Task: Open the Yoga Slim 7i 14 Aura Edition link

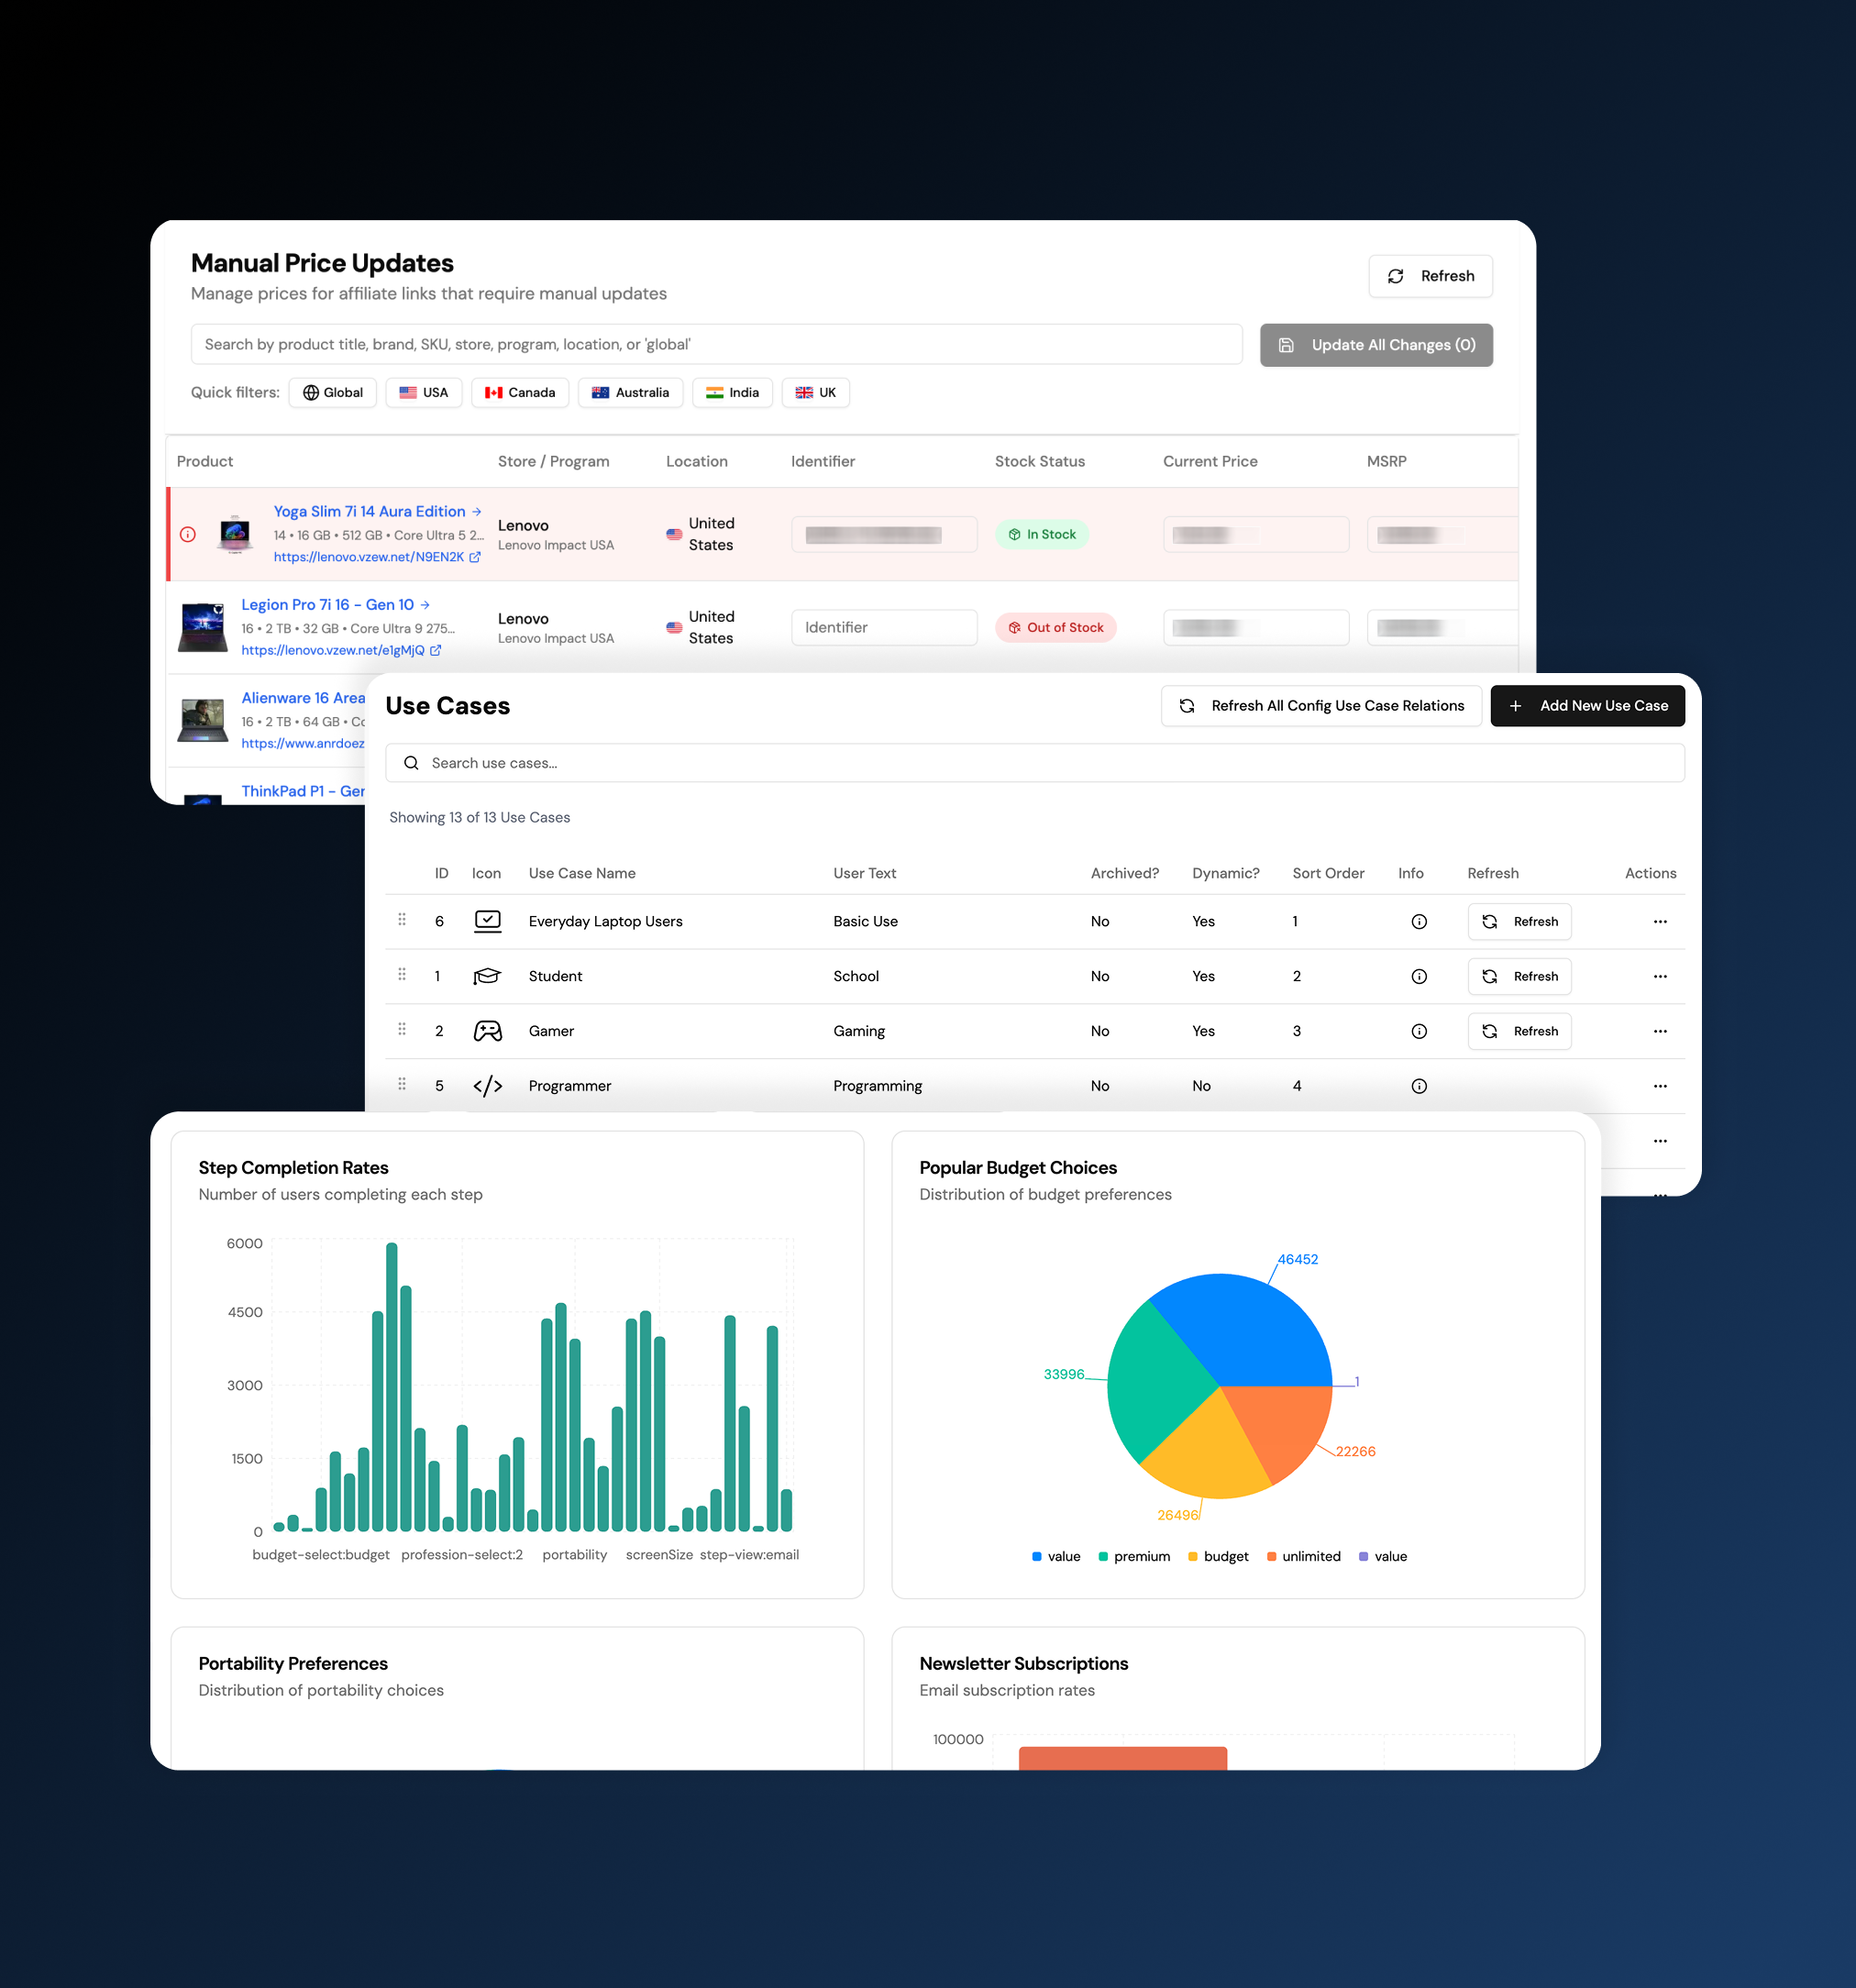Action: 377,511
